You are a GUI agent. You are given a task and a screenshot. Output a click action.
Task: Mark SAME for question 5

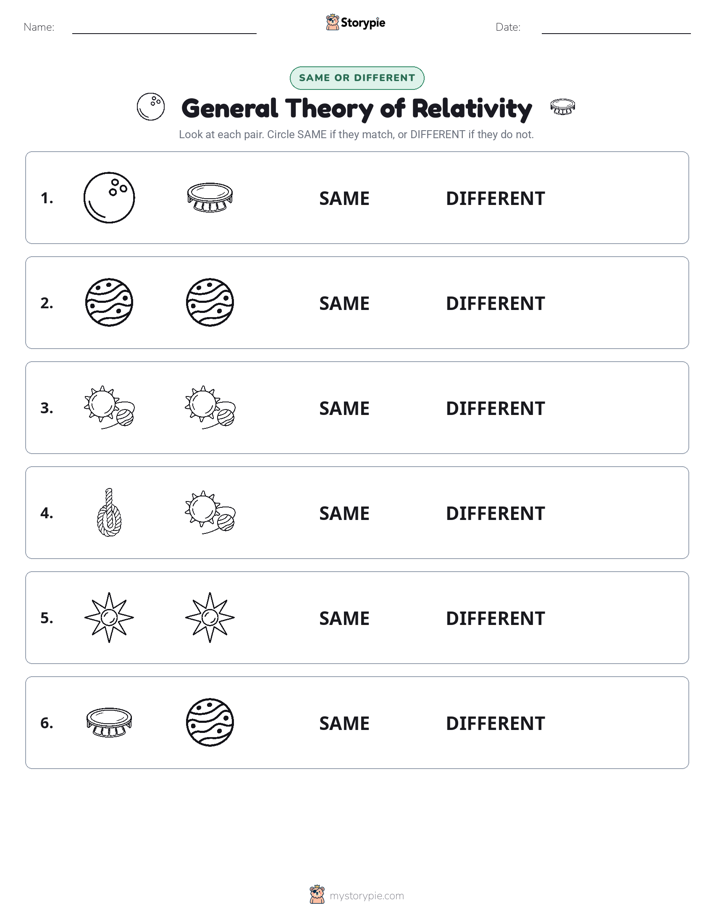[344, 618]
